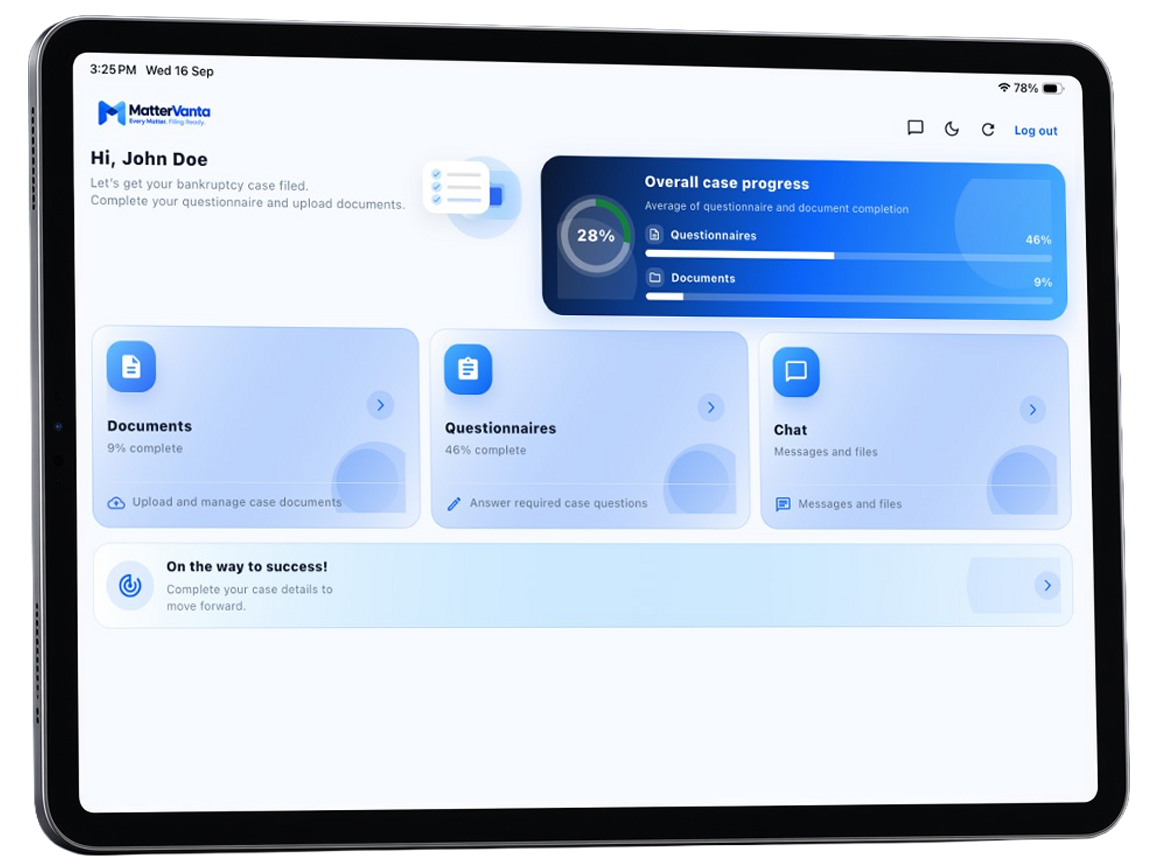Open Questionnaires card via chevron arrow

pyautogui.click(x=710, y=408)
